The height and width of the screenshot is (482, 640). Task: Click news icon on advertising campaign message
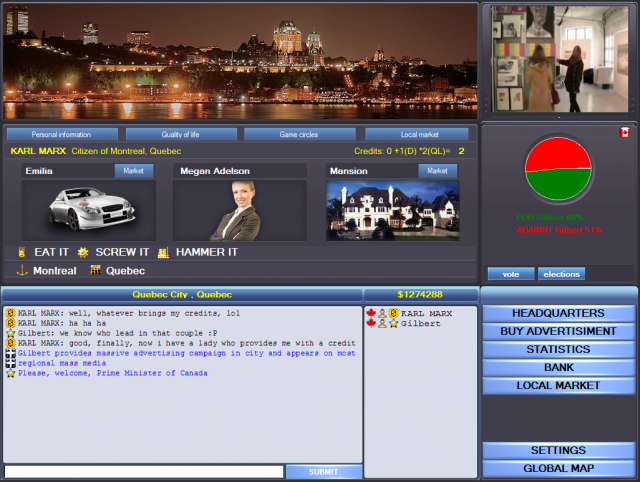[11, 358]
